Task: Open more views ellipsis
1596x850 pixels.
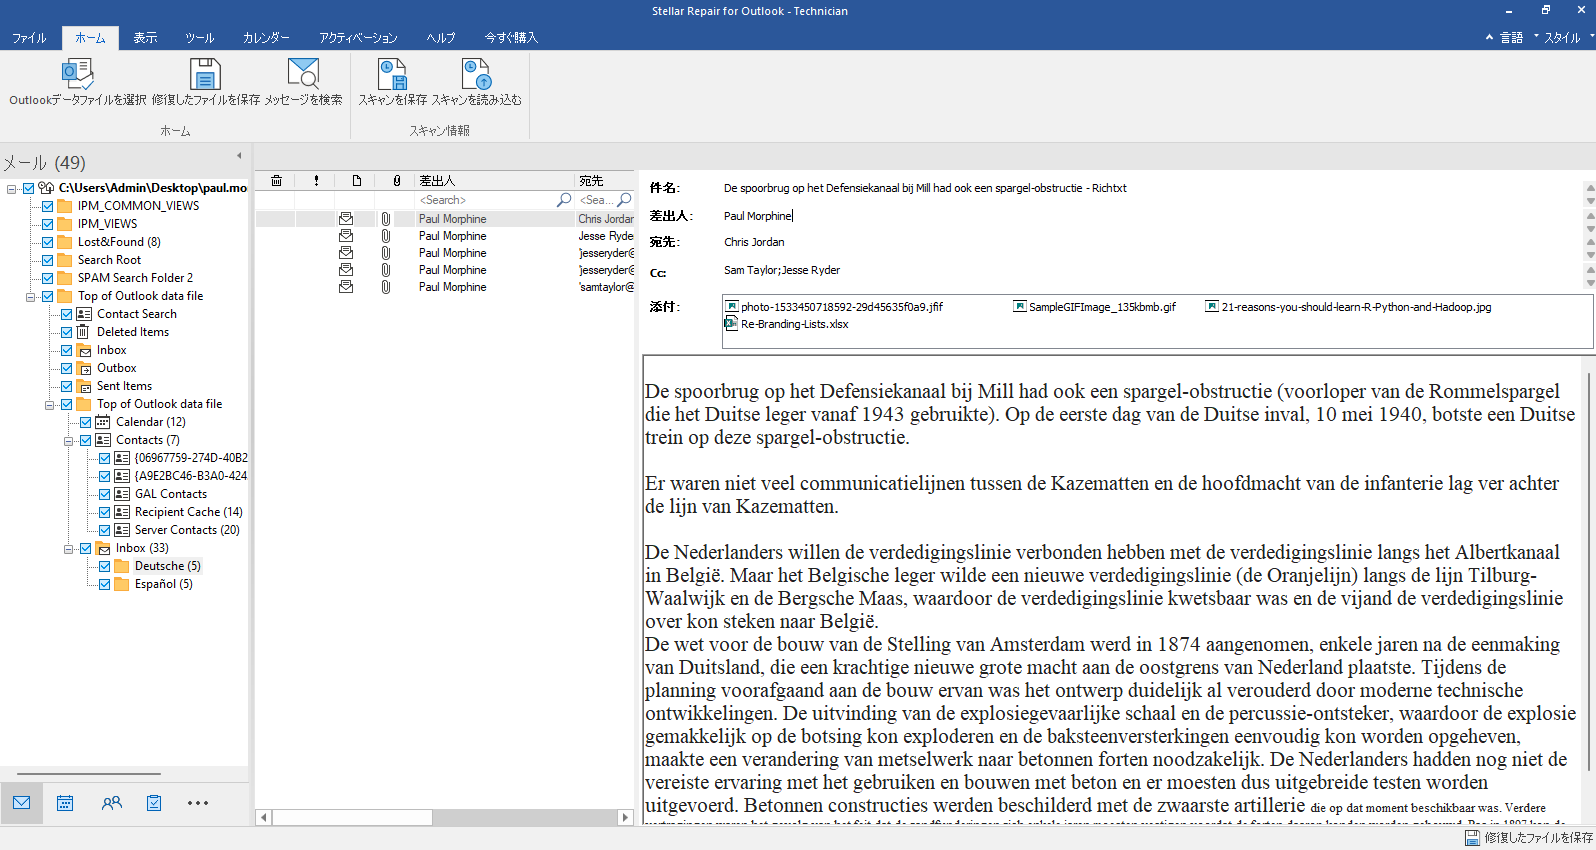Action: 198,803
